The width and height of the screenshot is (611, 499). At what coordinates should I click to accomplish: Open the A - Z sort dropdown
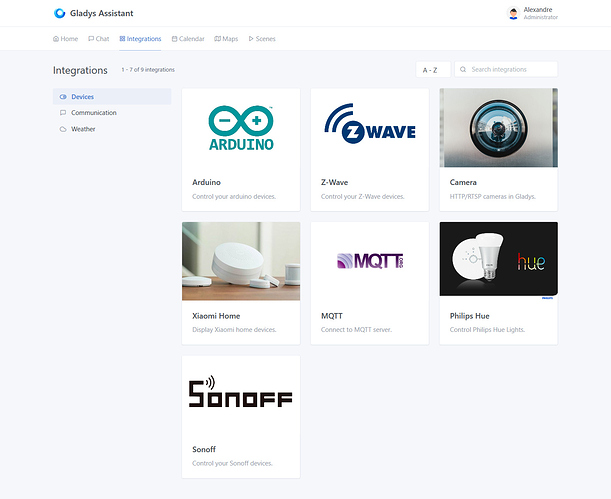click(433, 70)
